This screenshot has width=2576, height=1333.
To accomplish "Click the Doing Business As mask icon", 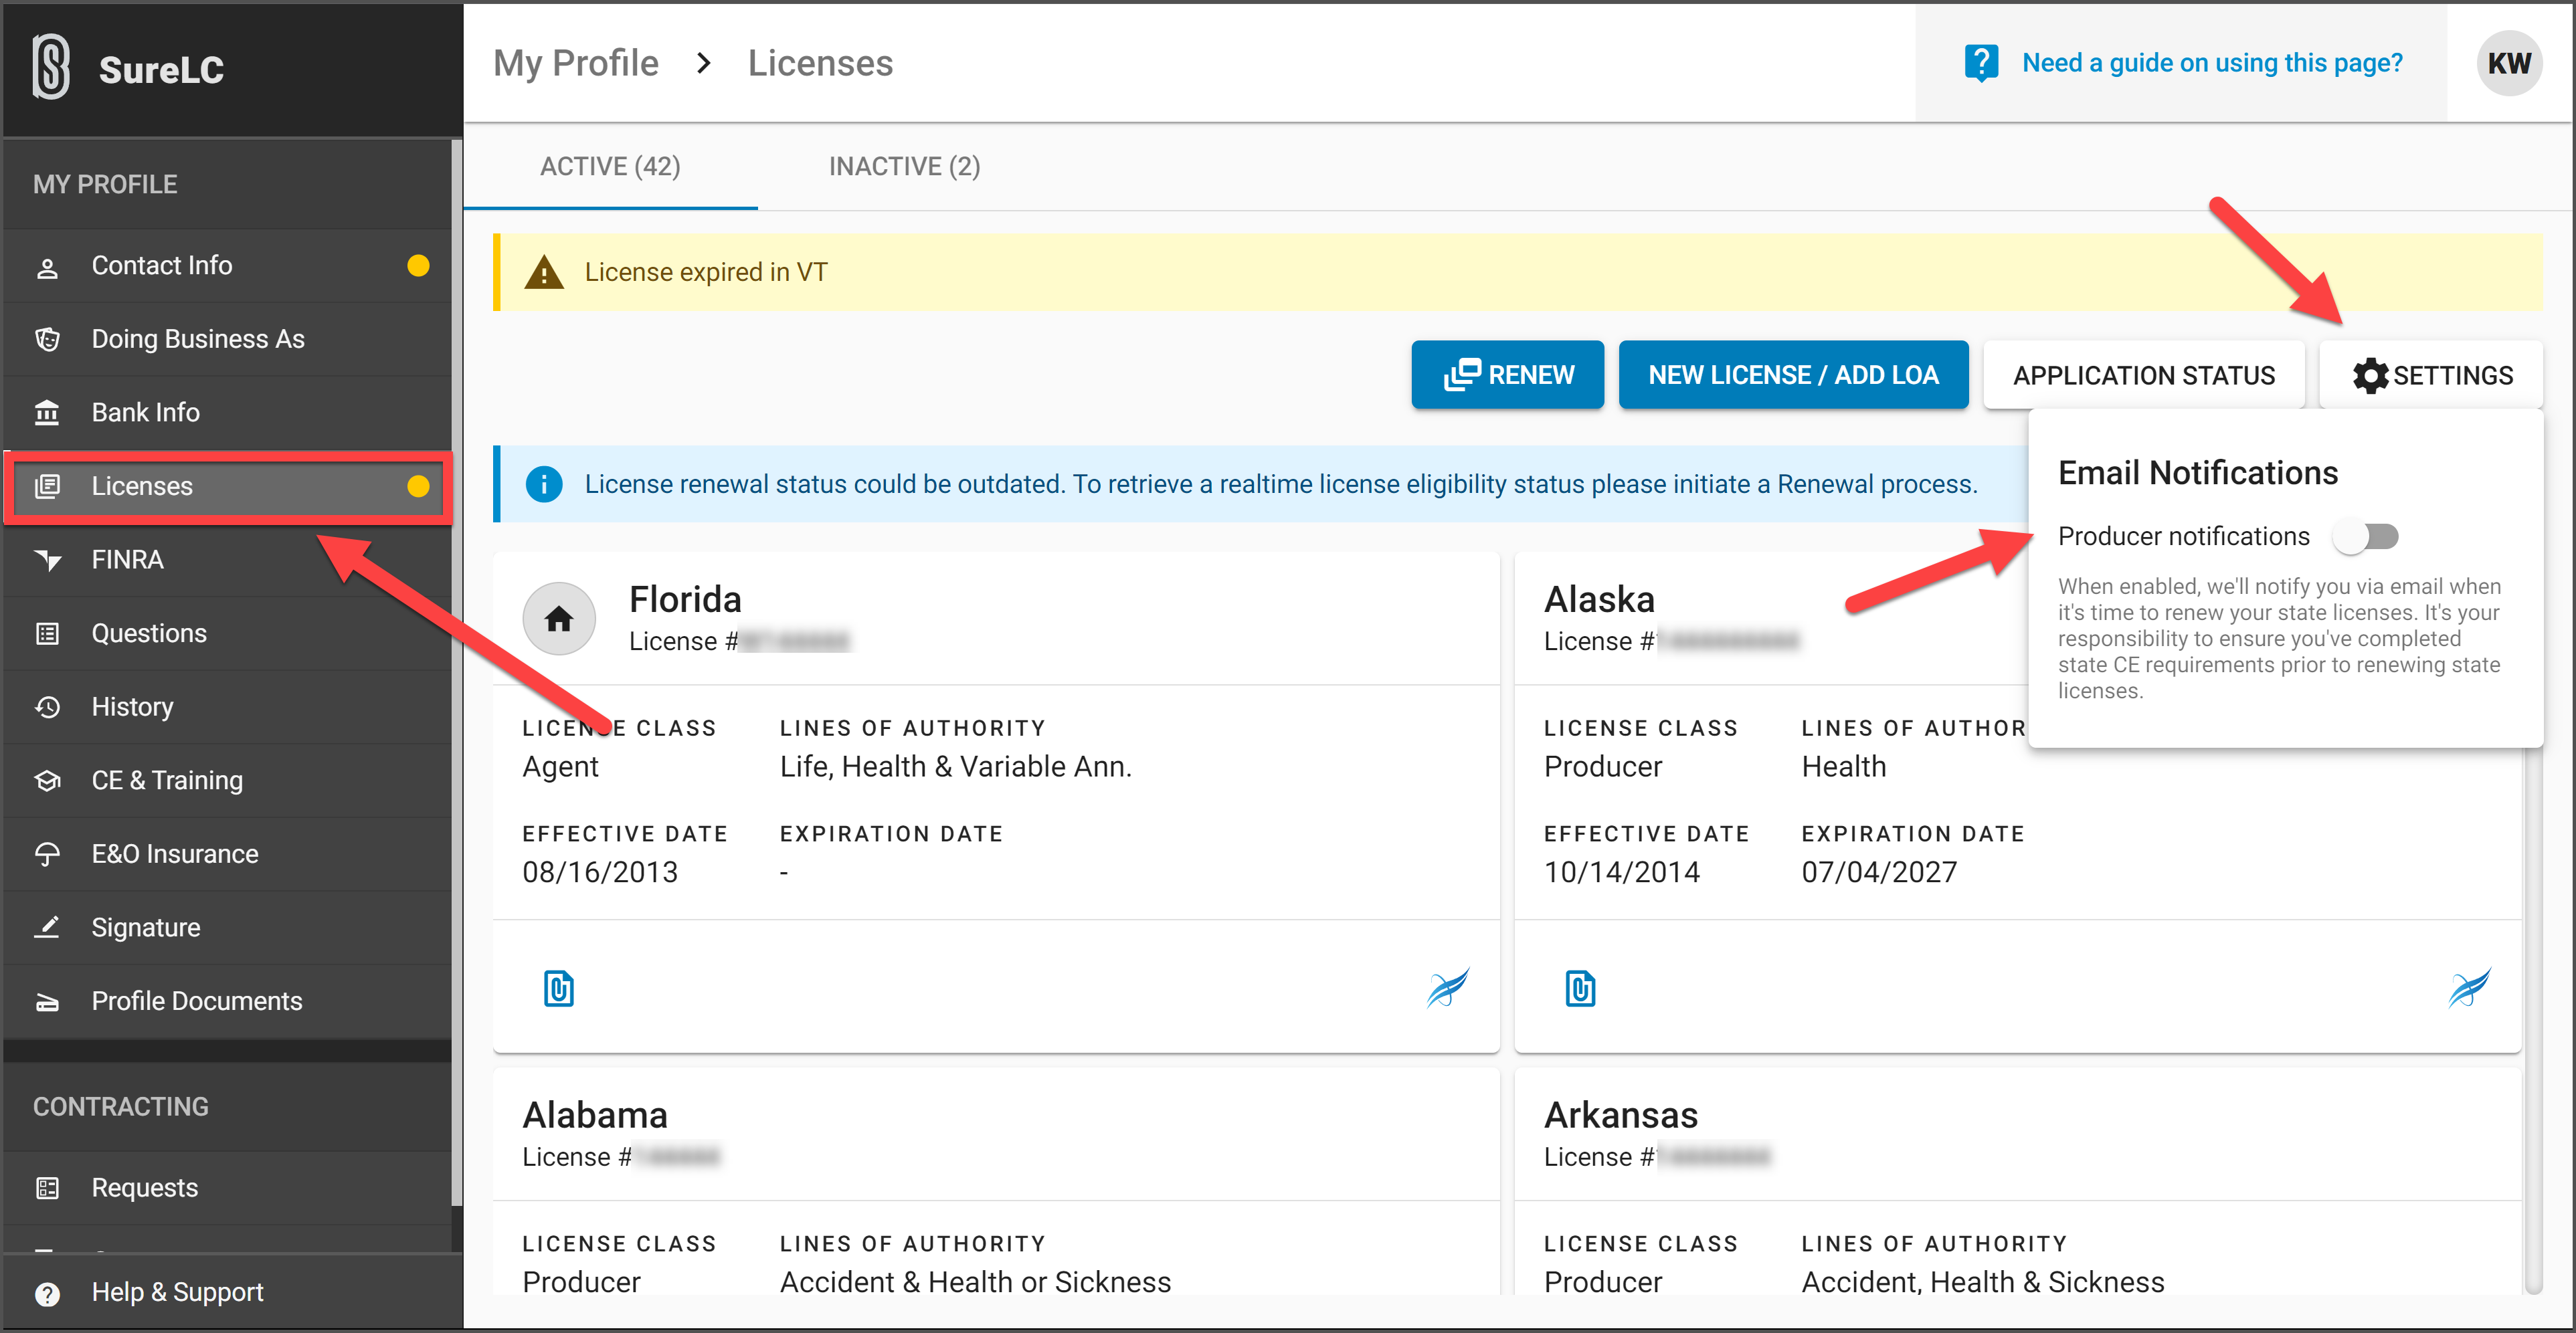I will coord(47,339).
